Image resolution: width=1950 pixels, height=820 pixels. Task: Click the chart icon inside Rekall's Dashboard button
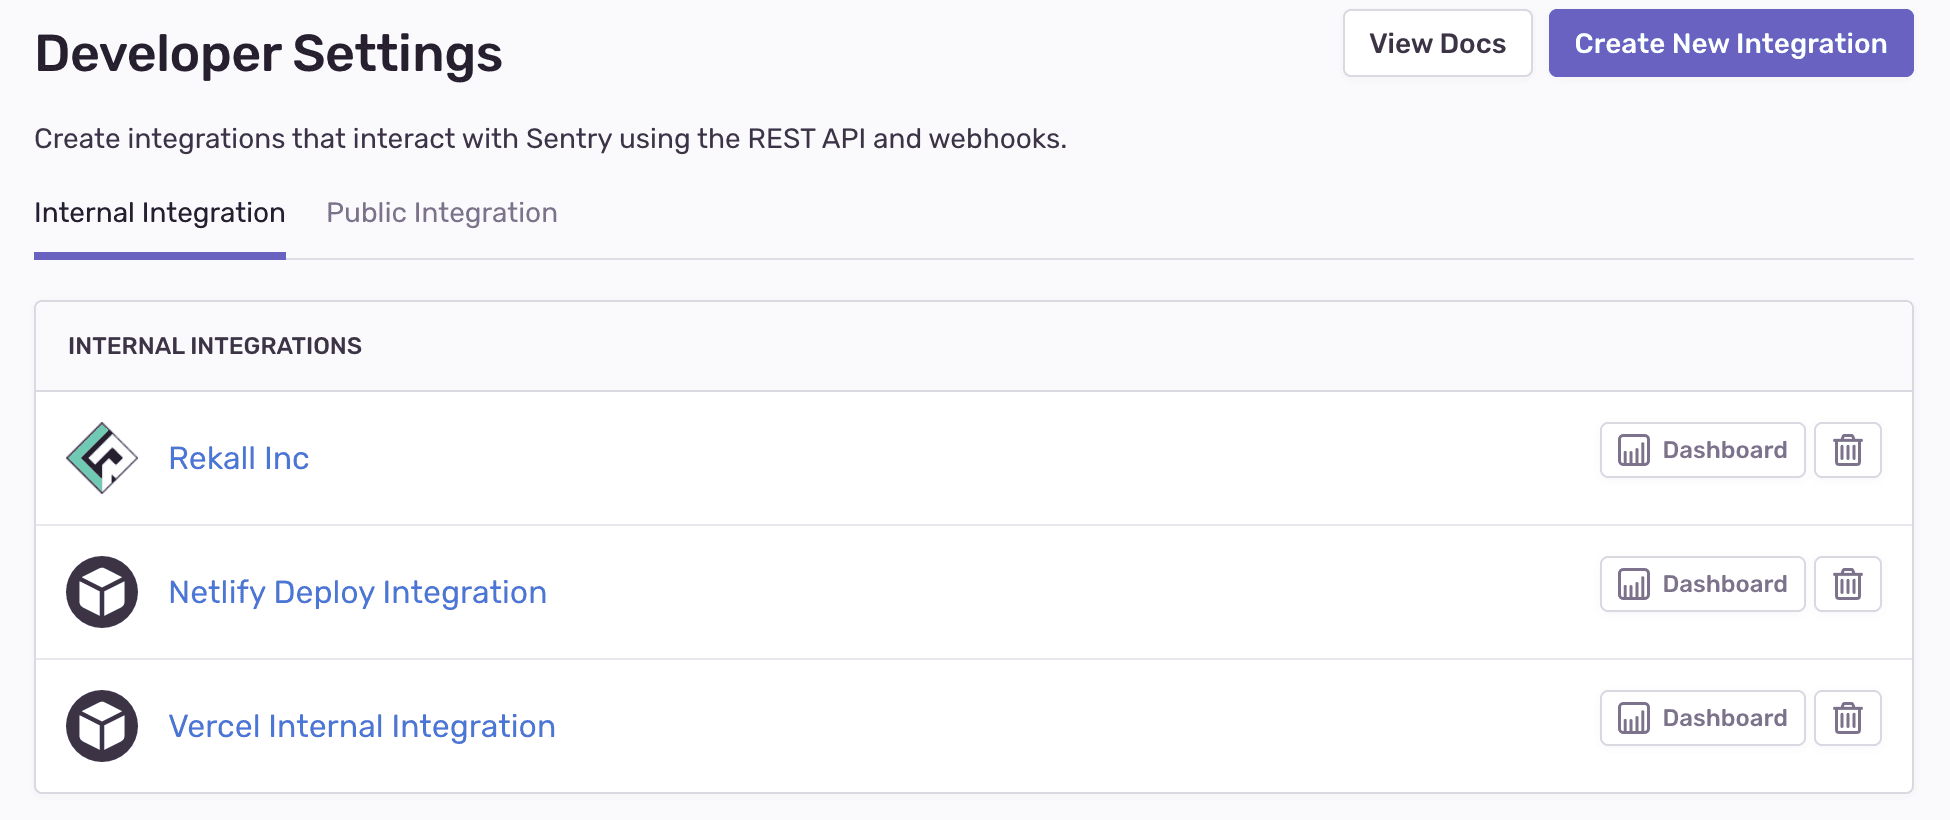[1633, 450]
